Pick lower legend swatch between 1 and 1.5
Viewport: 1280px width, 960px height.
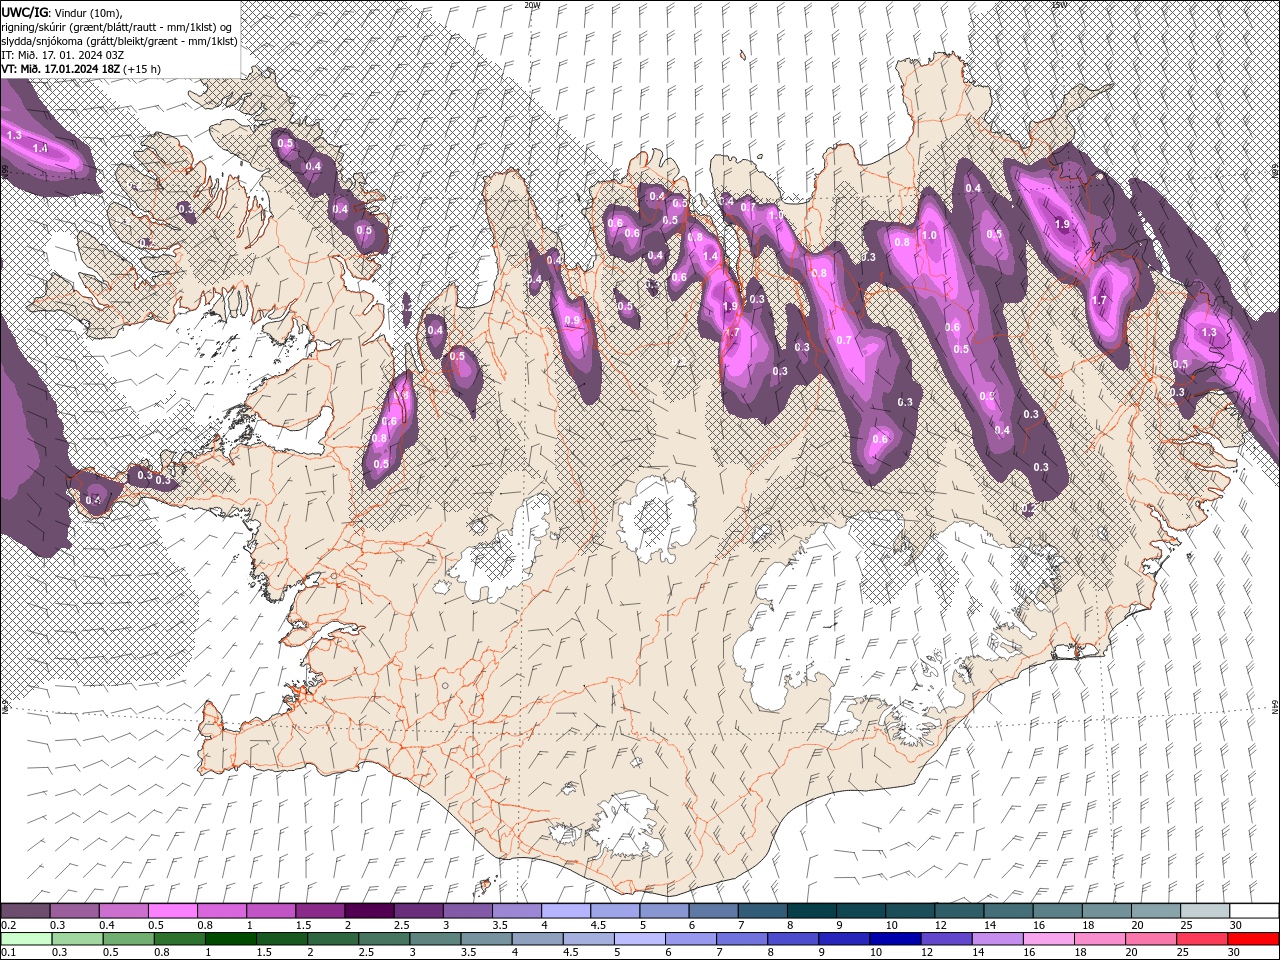[230, 939]
